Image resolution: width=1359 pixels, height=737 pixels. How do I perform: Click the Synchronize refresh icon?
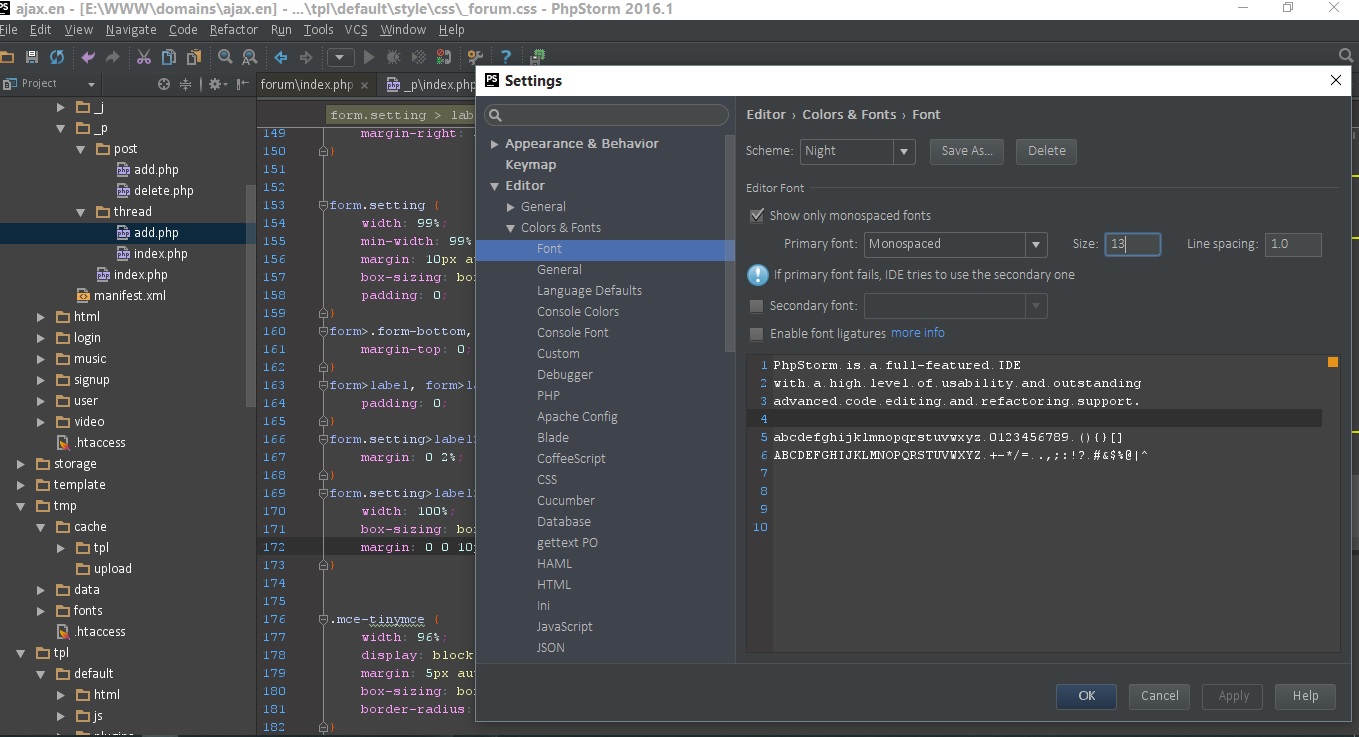coord(56,57)
